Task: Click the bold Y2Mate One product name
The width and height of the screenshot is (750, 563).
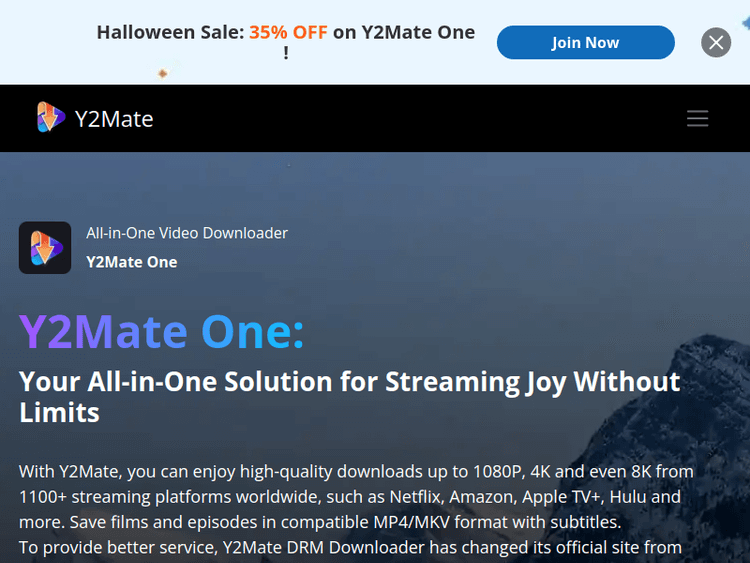Action: (x=132, y=262)
